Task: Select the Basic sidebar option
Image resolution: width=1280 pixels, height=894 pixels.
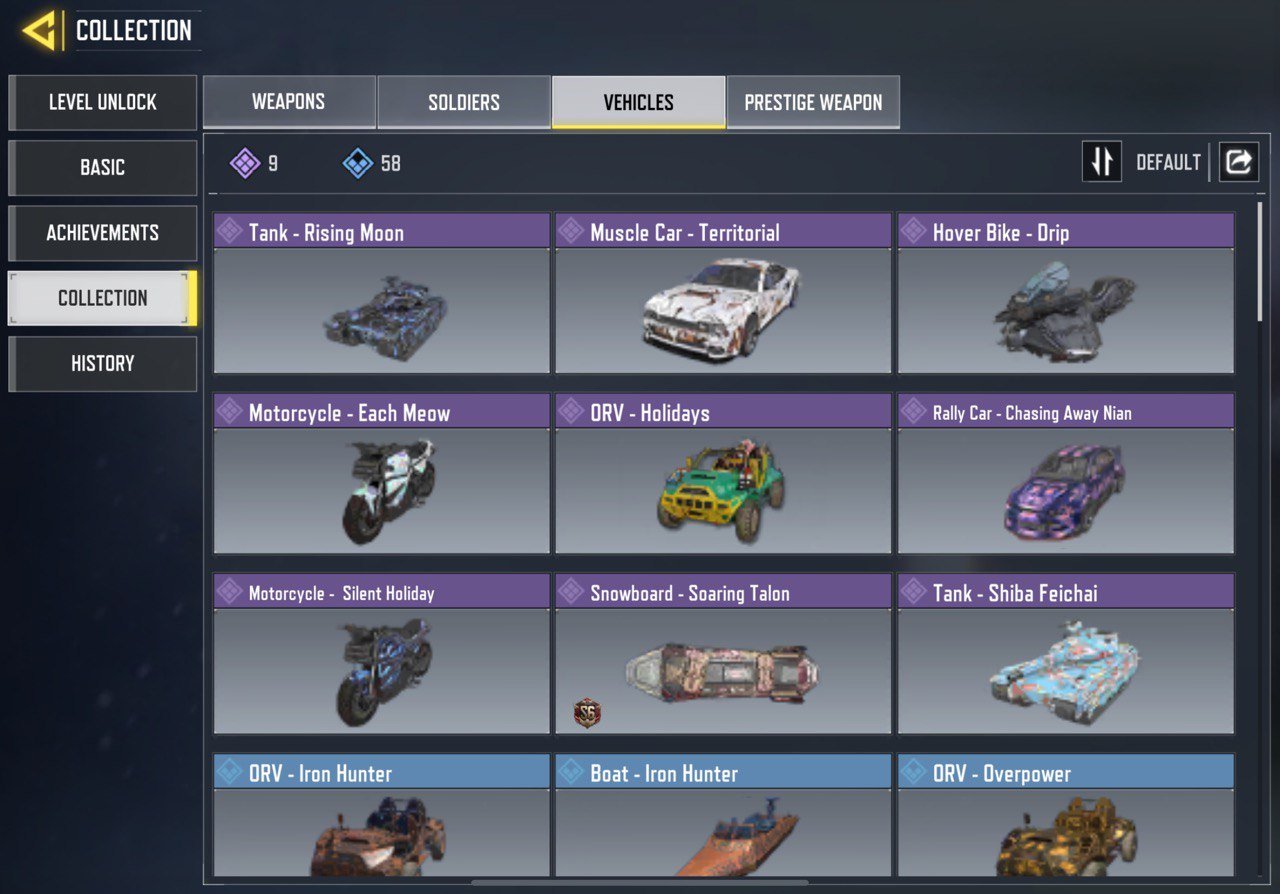Action: coord(103,168)
